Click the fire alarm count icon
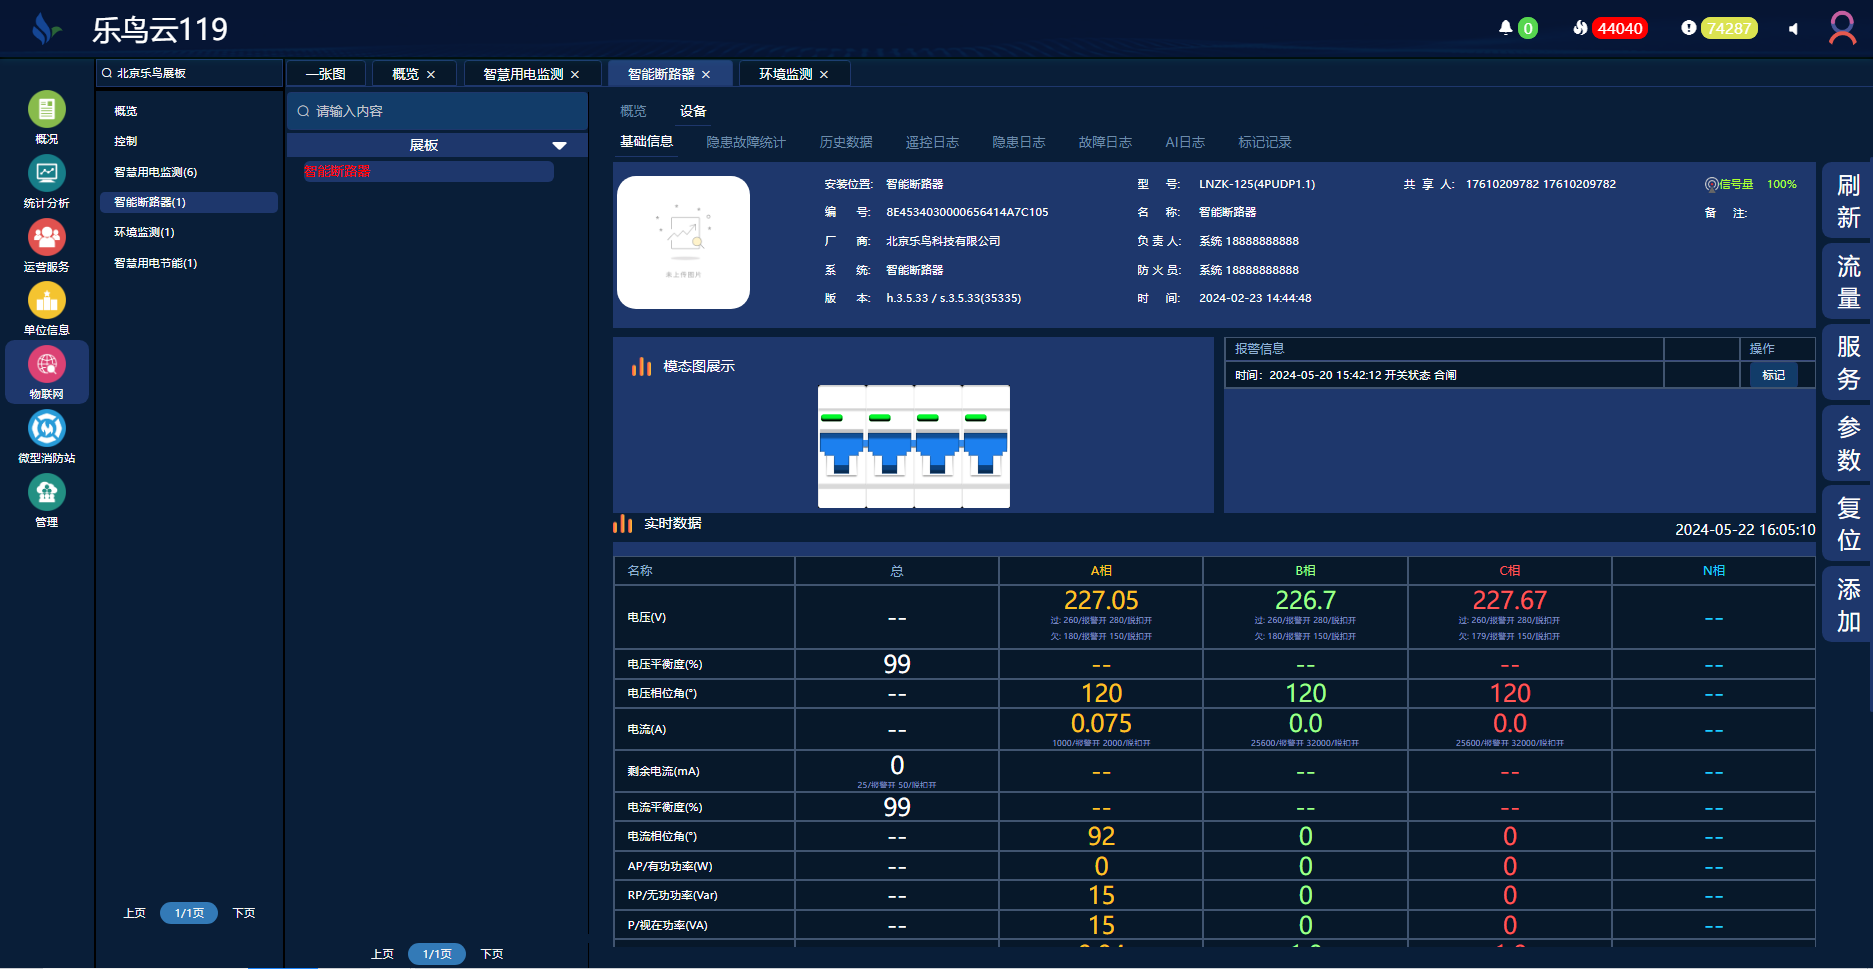The image size is (1873, 969). pyautogui.click(x=1580, y=28)
